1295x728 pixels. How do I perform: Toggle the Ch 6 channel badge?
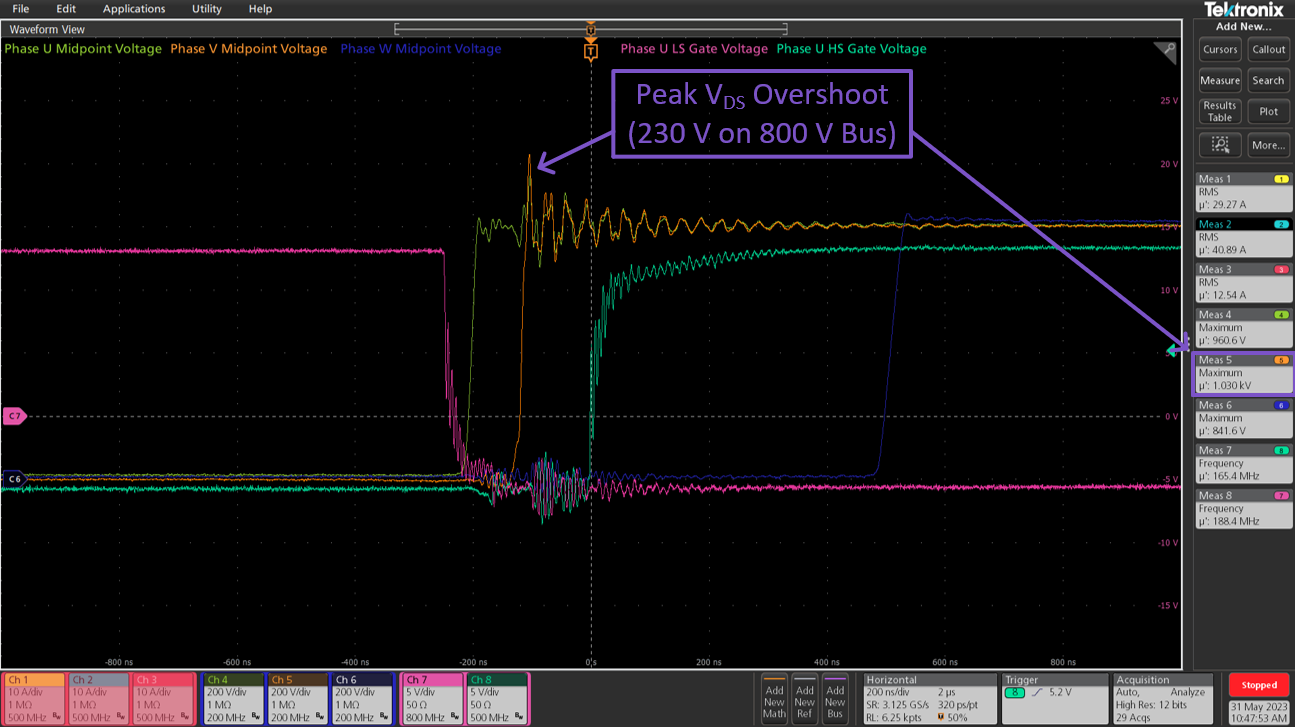(364, 698)
